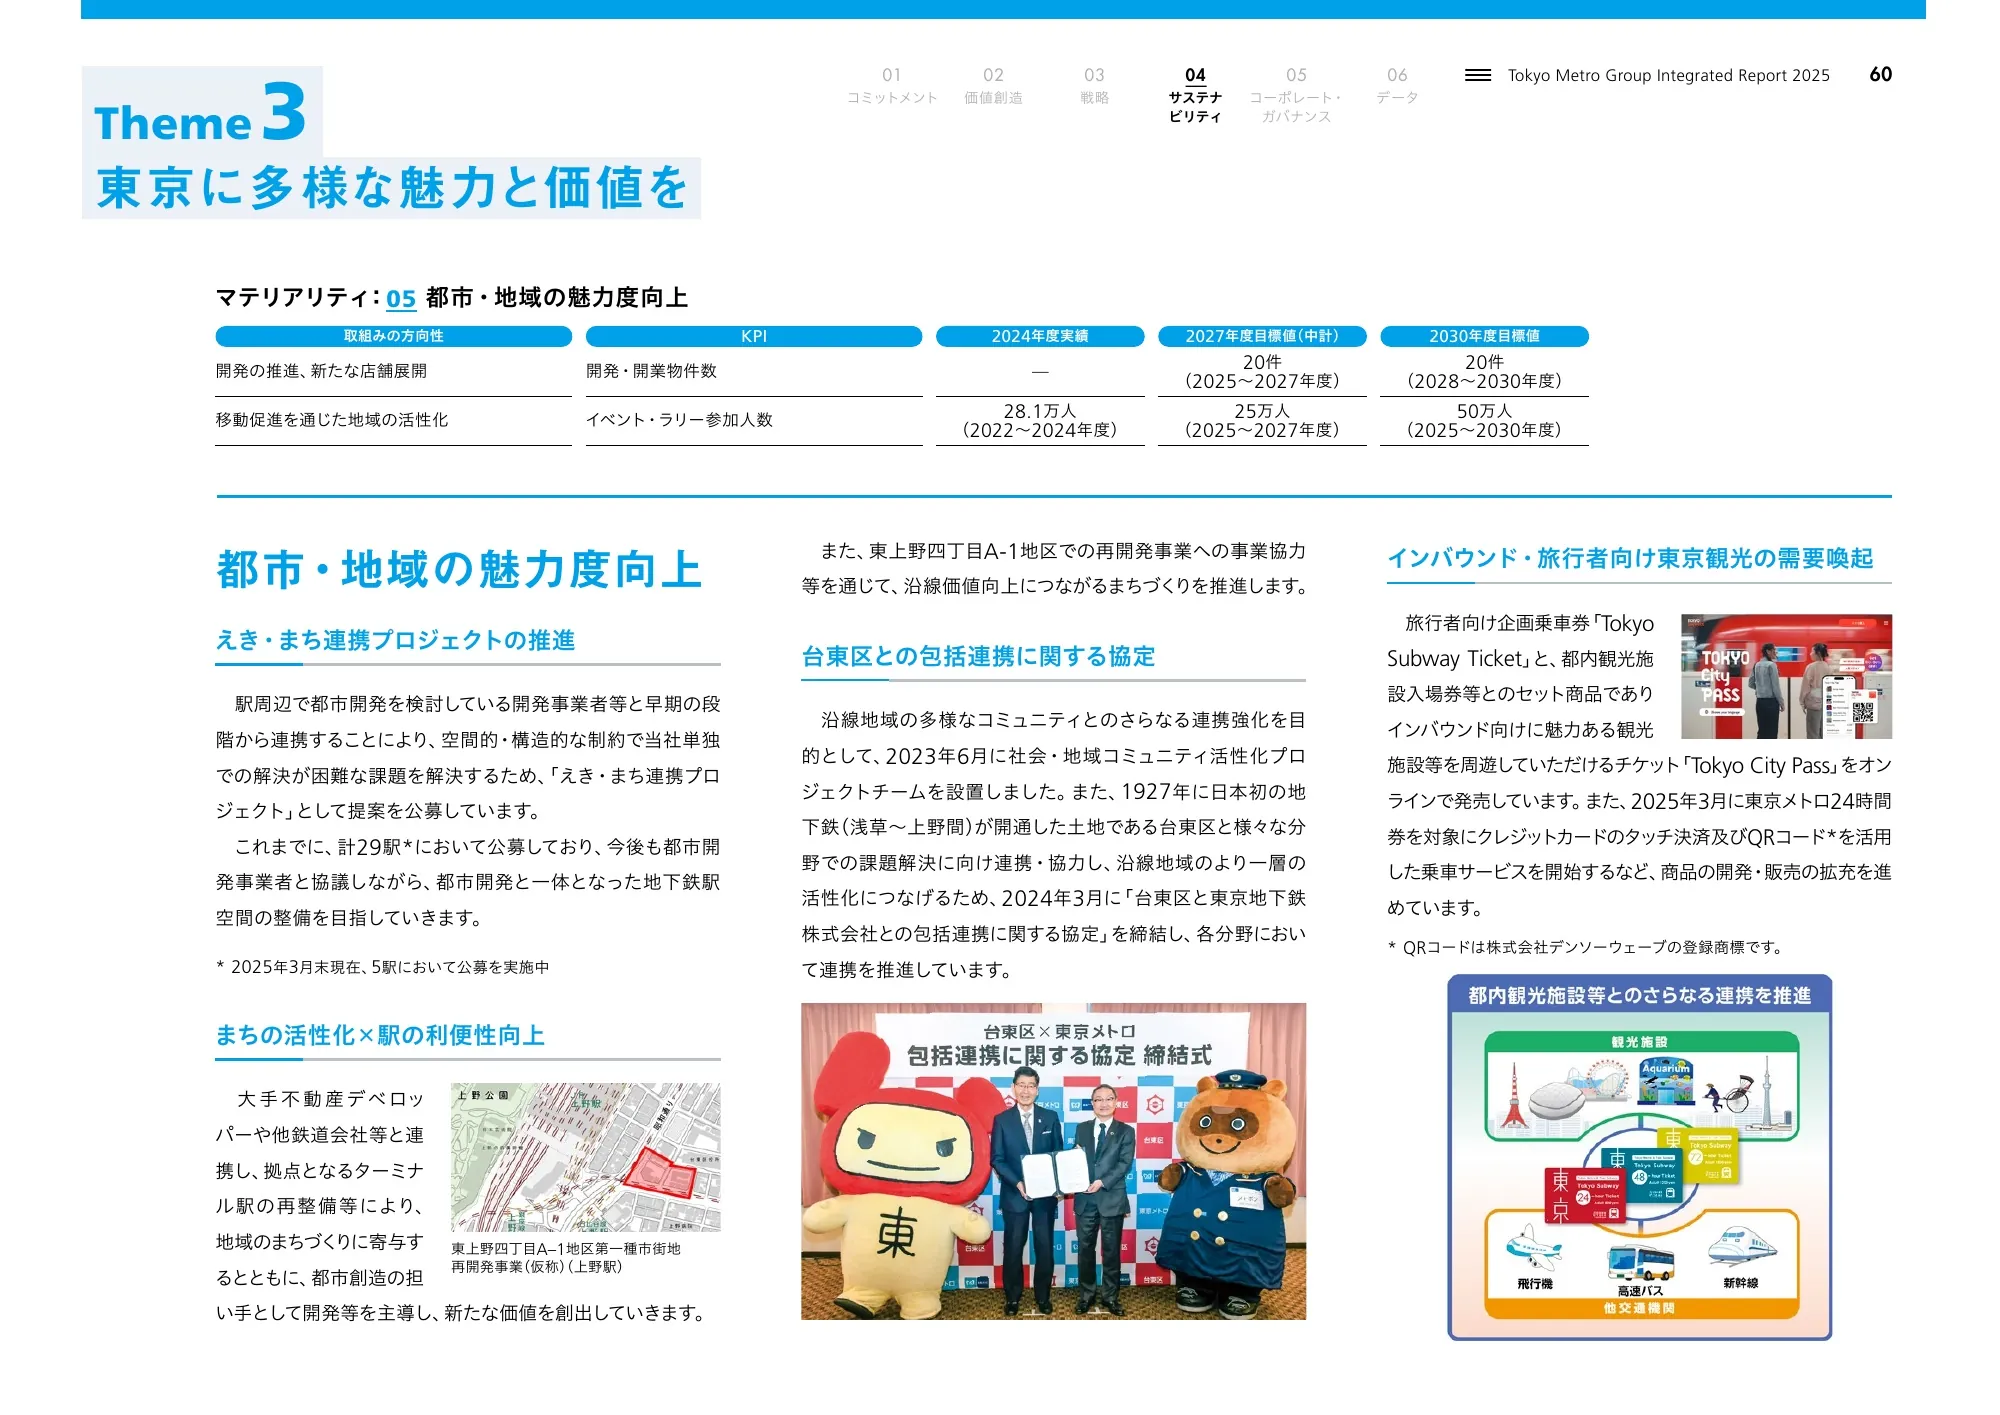Screen dimensions: 2000x1415
Task: Click the materiality number 05 link
Action: [x=401, y=298]
